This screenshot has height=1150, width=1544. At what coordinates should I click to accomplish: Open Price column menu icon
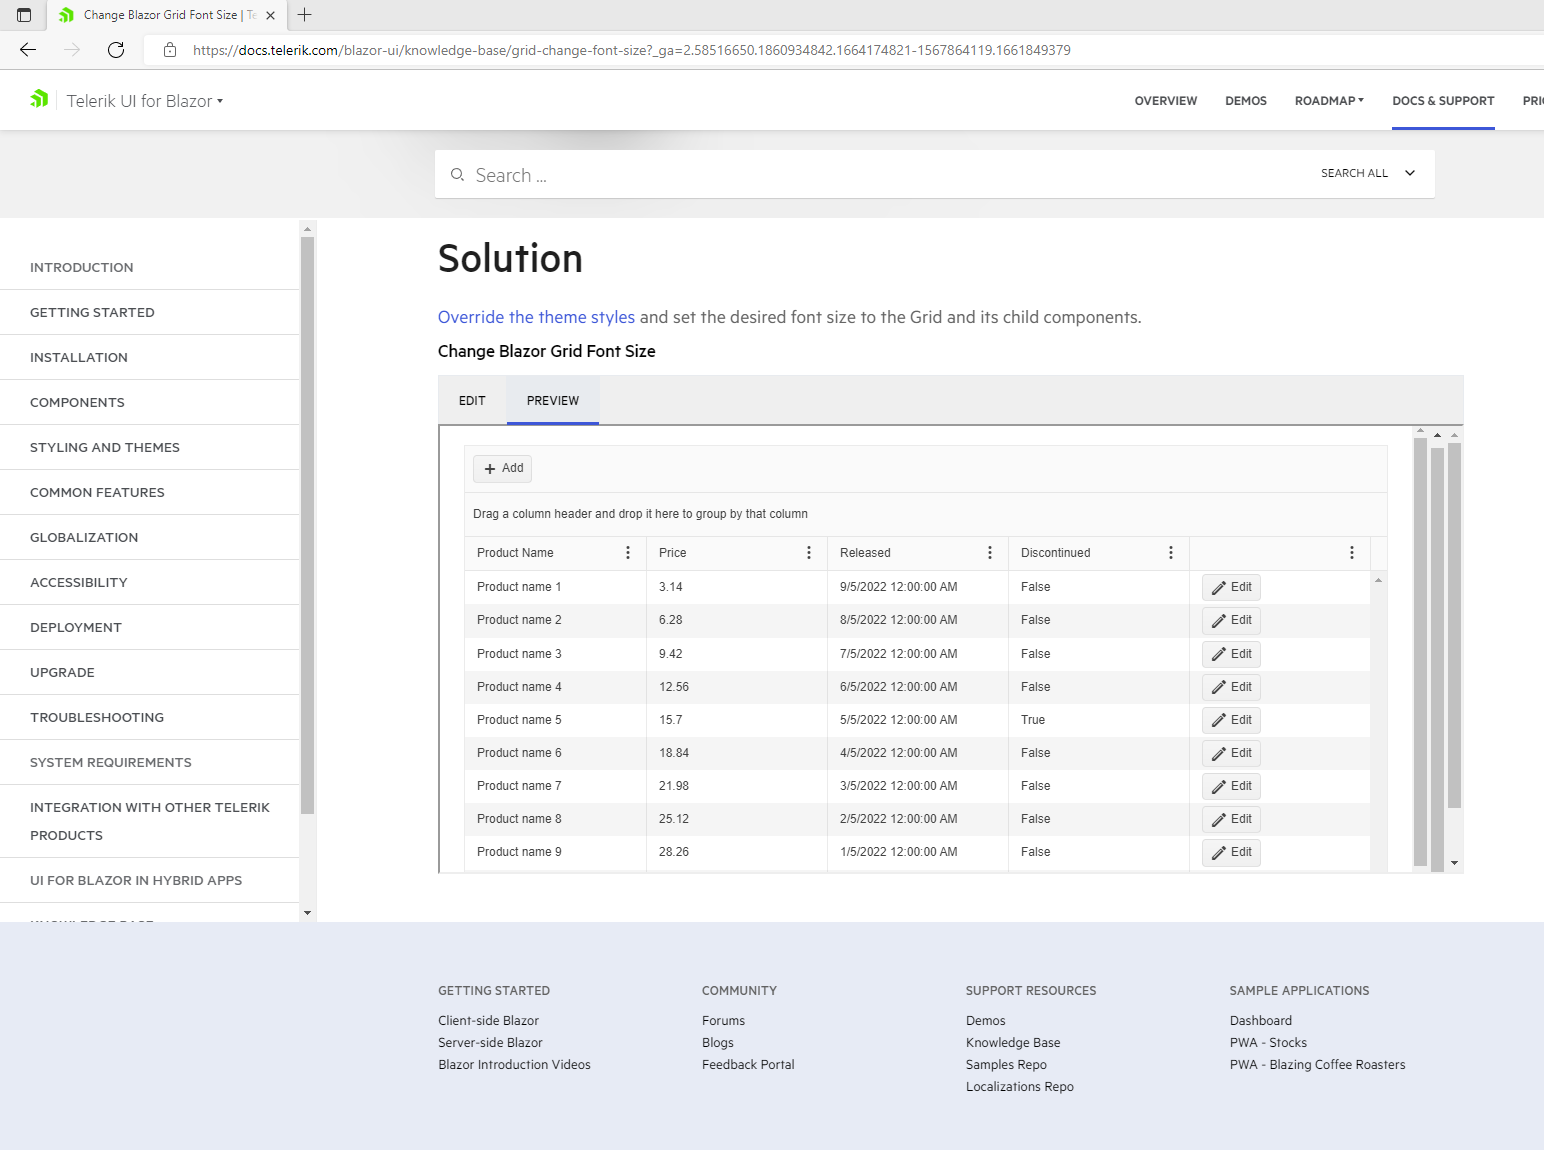809,553
